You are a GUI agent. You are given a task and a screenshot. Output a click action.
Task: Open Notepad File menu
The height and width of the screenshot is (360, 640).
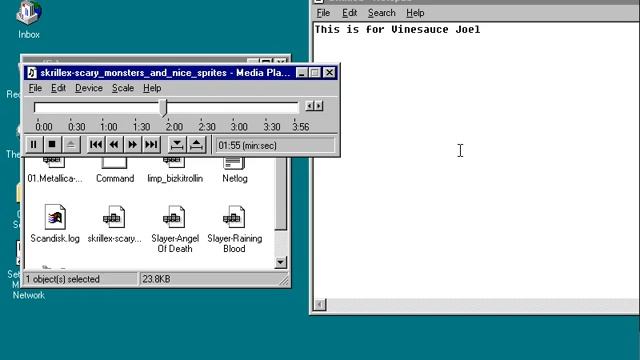pyautogui.click(x=323, y=13)
